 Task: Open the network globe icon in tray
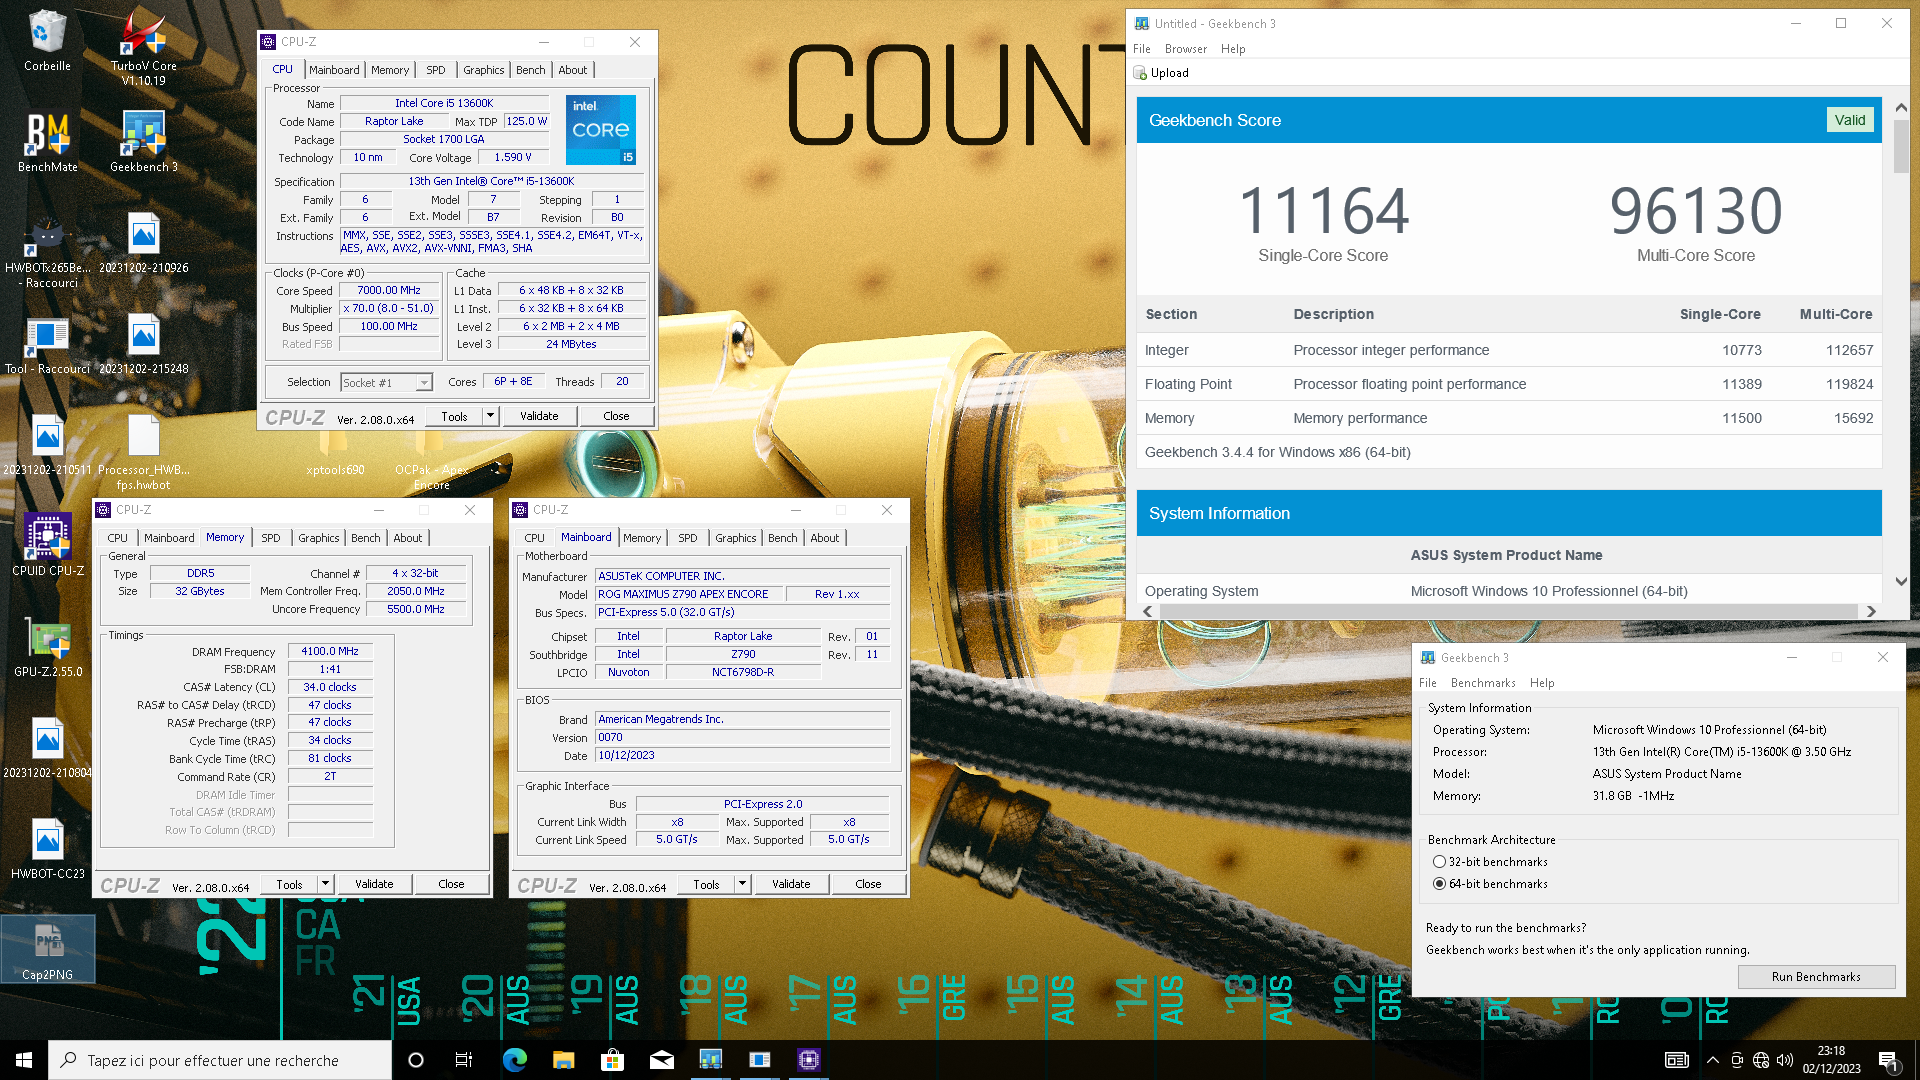pos(1761,1060)
